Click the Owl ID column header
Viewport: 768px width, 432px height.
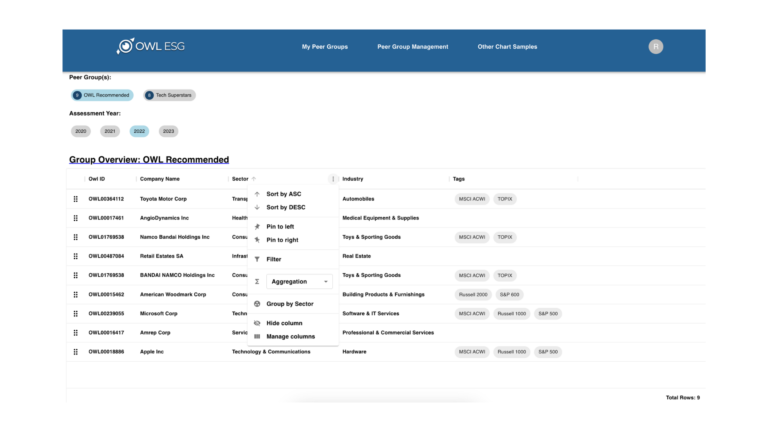tap(96, 179)
